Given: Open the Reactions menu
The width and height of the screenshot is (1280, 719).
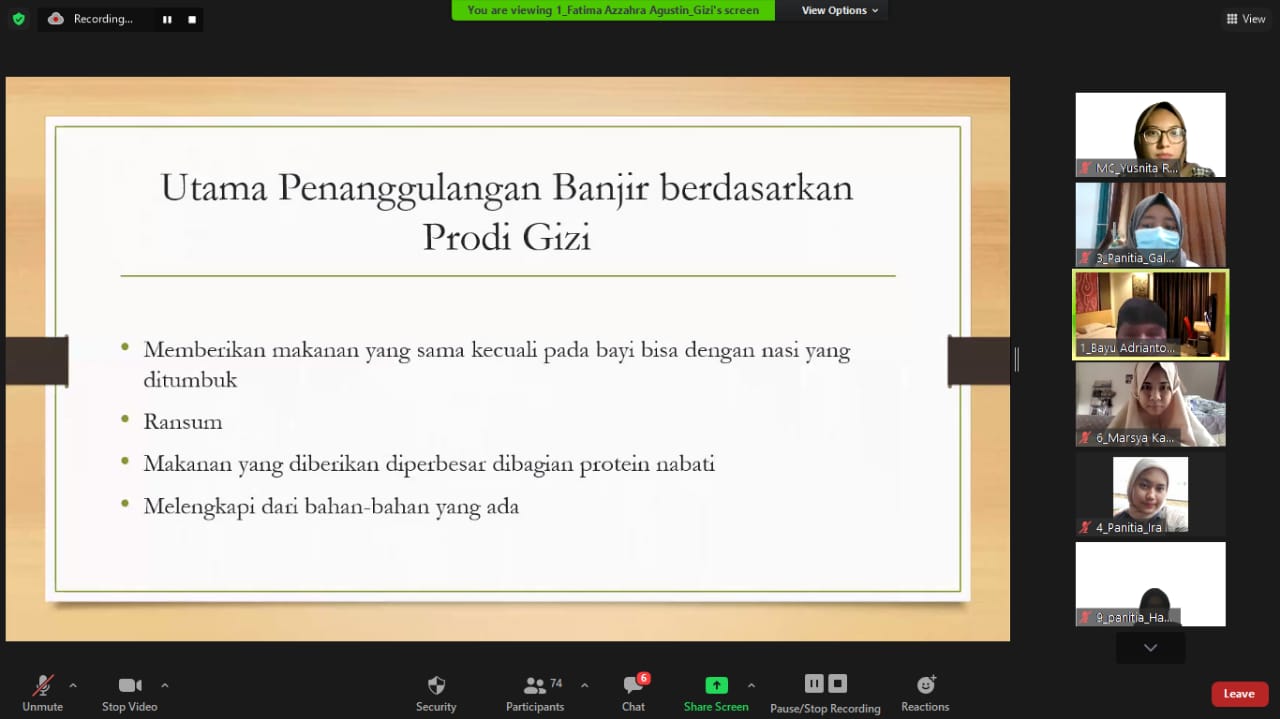Looking at the screenshot, I should (x=925, y=692).
